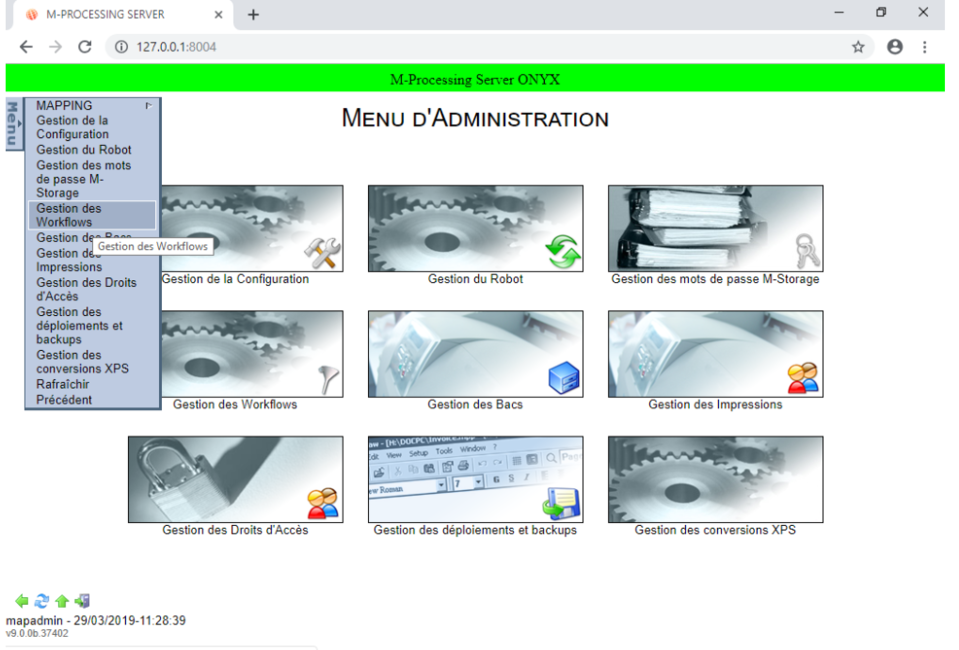Screen dimensions: 959x650
Task: Expand the MAPPING submenu arrow
Action: click(x=149, y=105)
